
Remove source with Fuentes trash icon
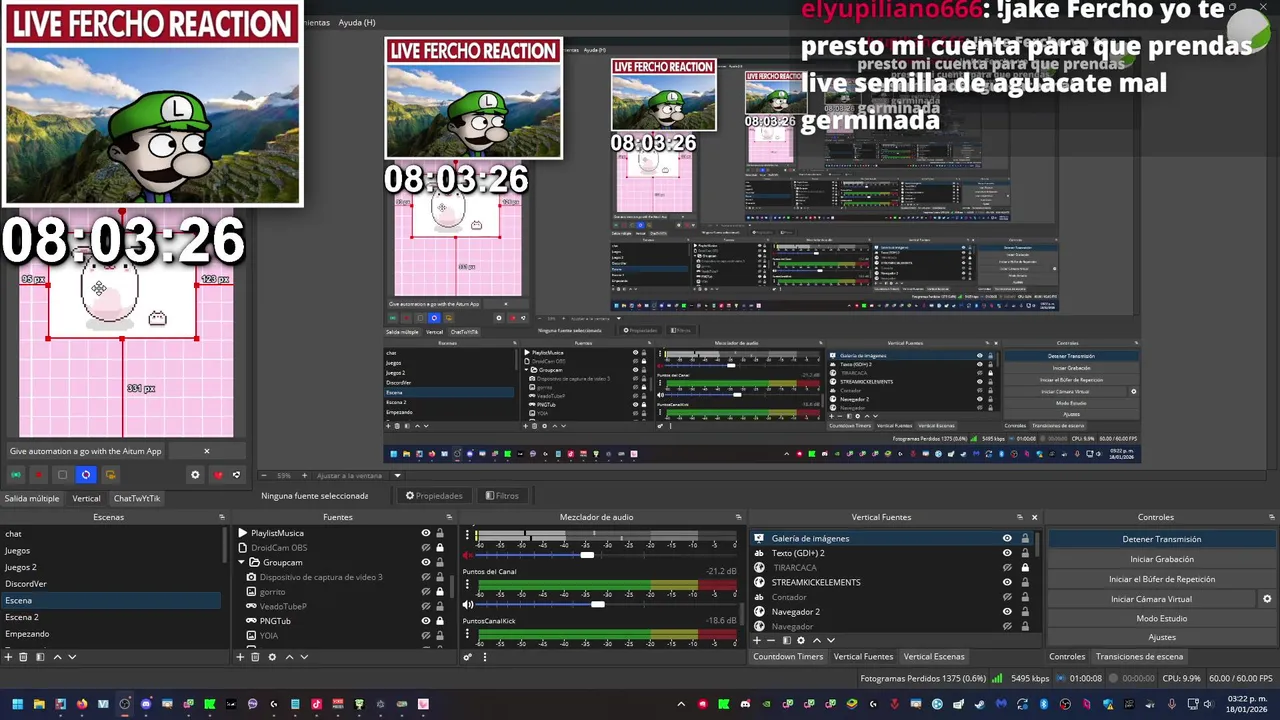255,657
